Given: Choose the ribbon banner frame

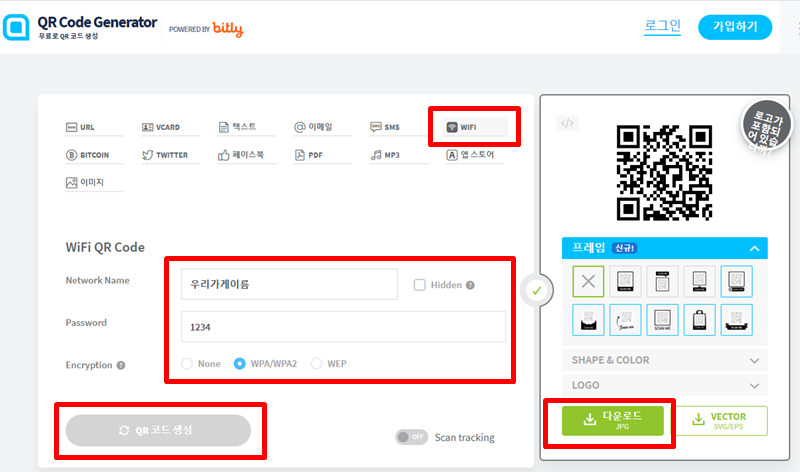Looking at the screenshot, I should 736,320.
